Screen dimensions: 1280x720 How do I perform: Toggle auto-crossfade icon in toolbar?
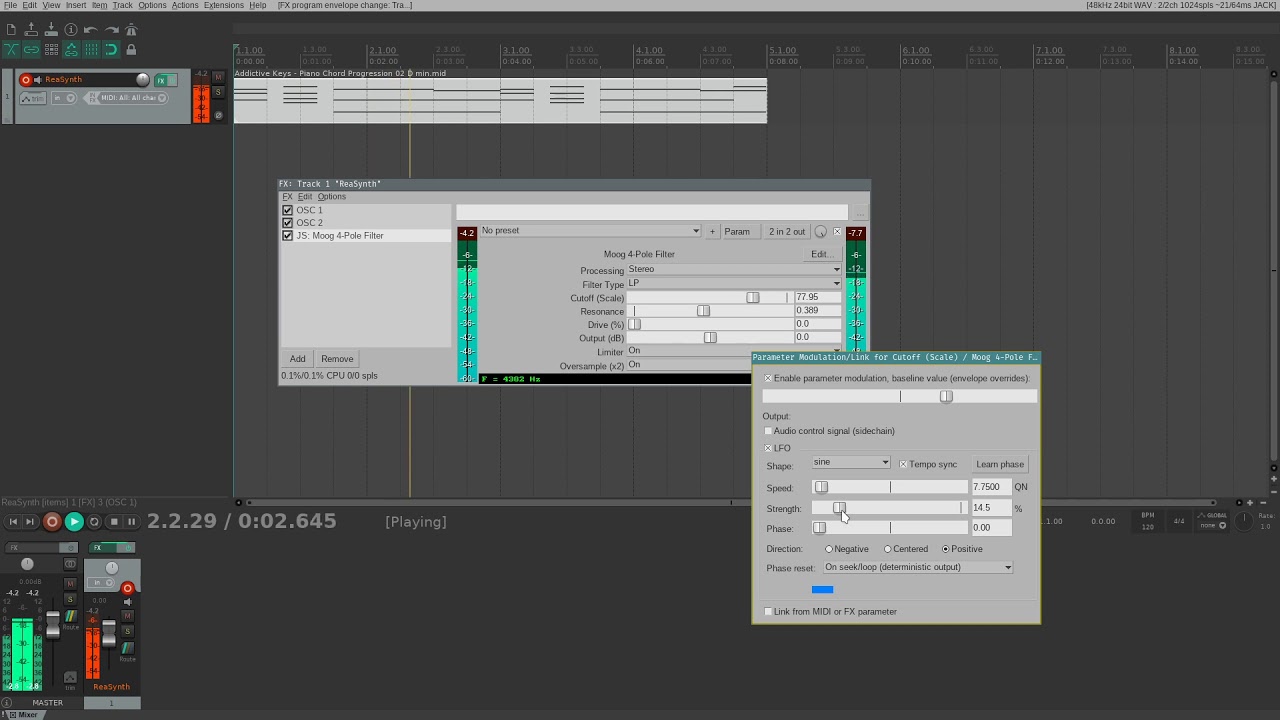click(11, 49)
